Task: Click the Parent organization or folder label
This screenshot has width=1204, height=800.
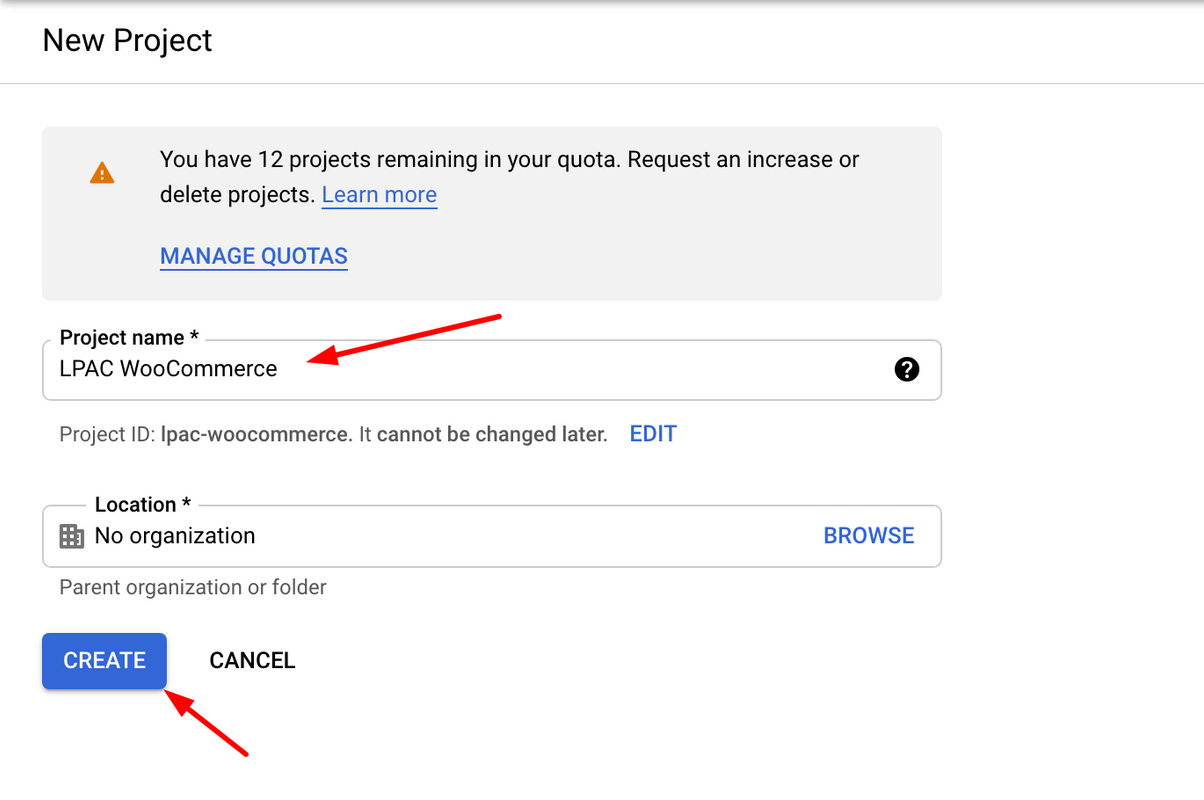Action: point(192,587)
